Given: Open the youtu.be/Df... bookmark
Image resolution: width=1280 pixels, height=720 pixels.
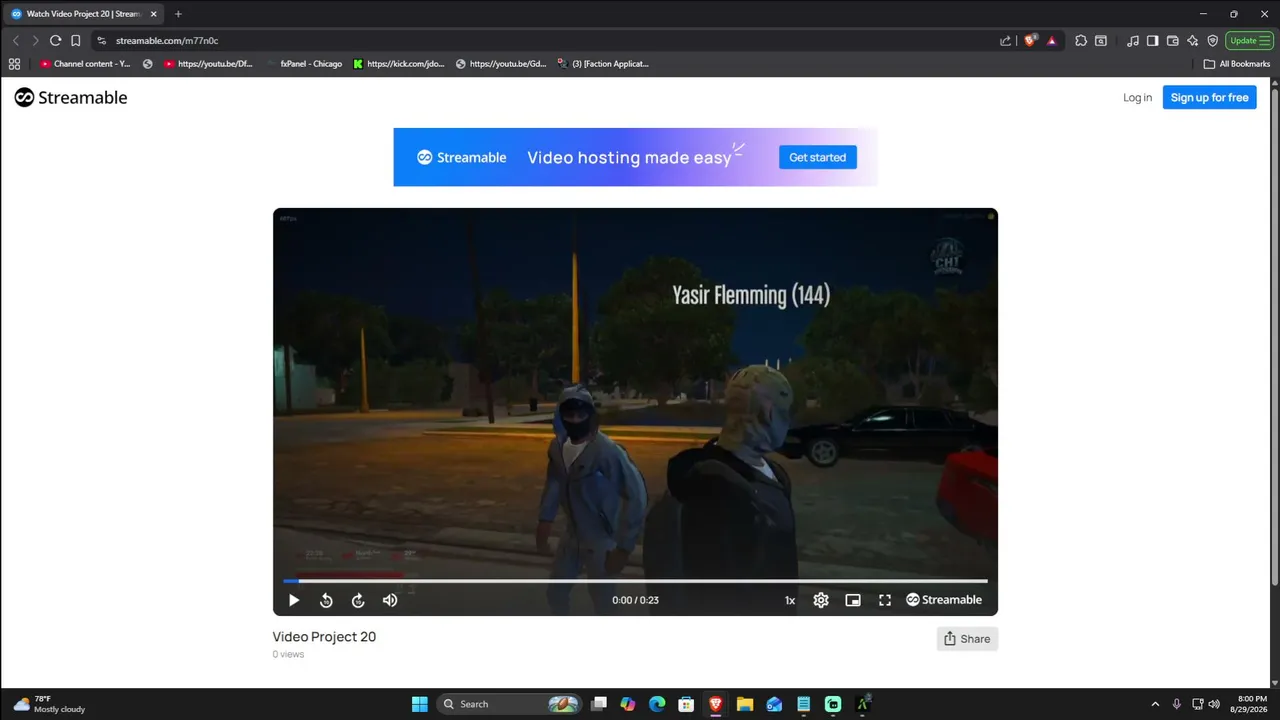Looking at the screenshot, I should (208, 64).
